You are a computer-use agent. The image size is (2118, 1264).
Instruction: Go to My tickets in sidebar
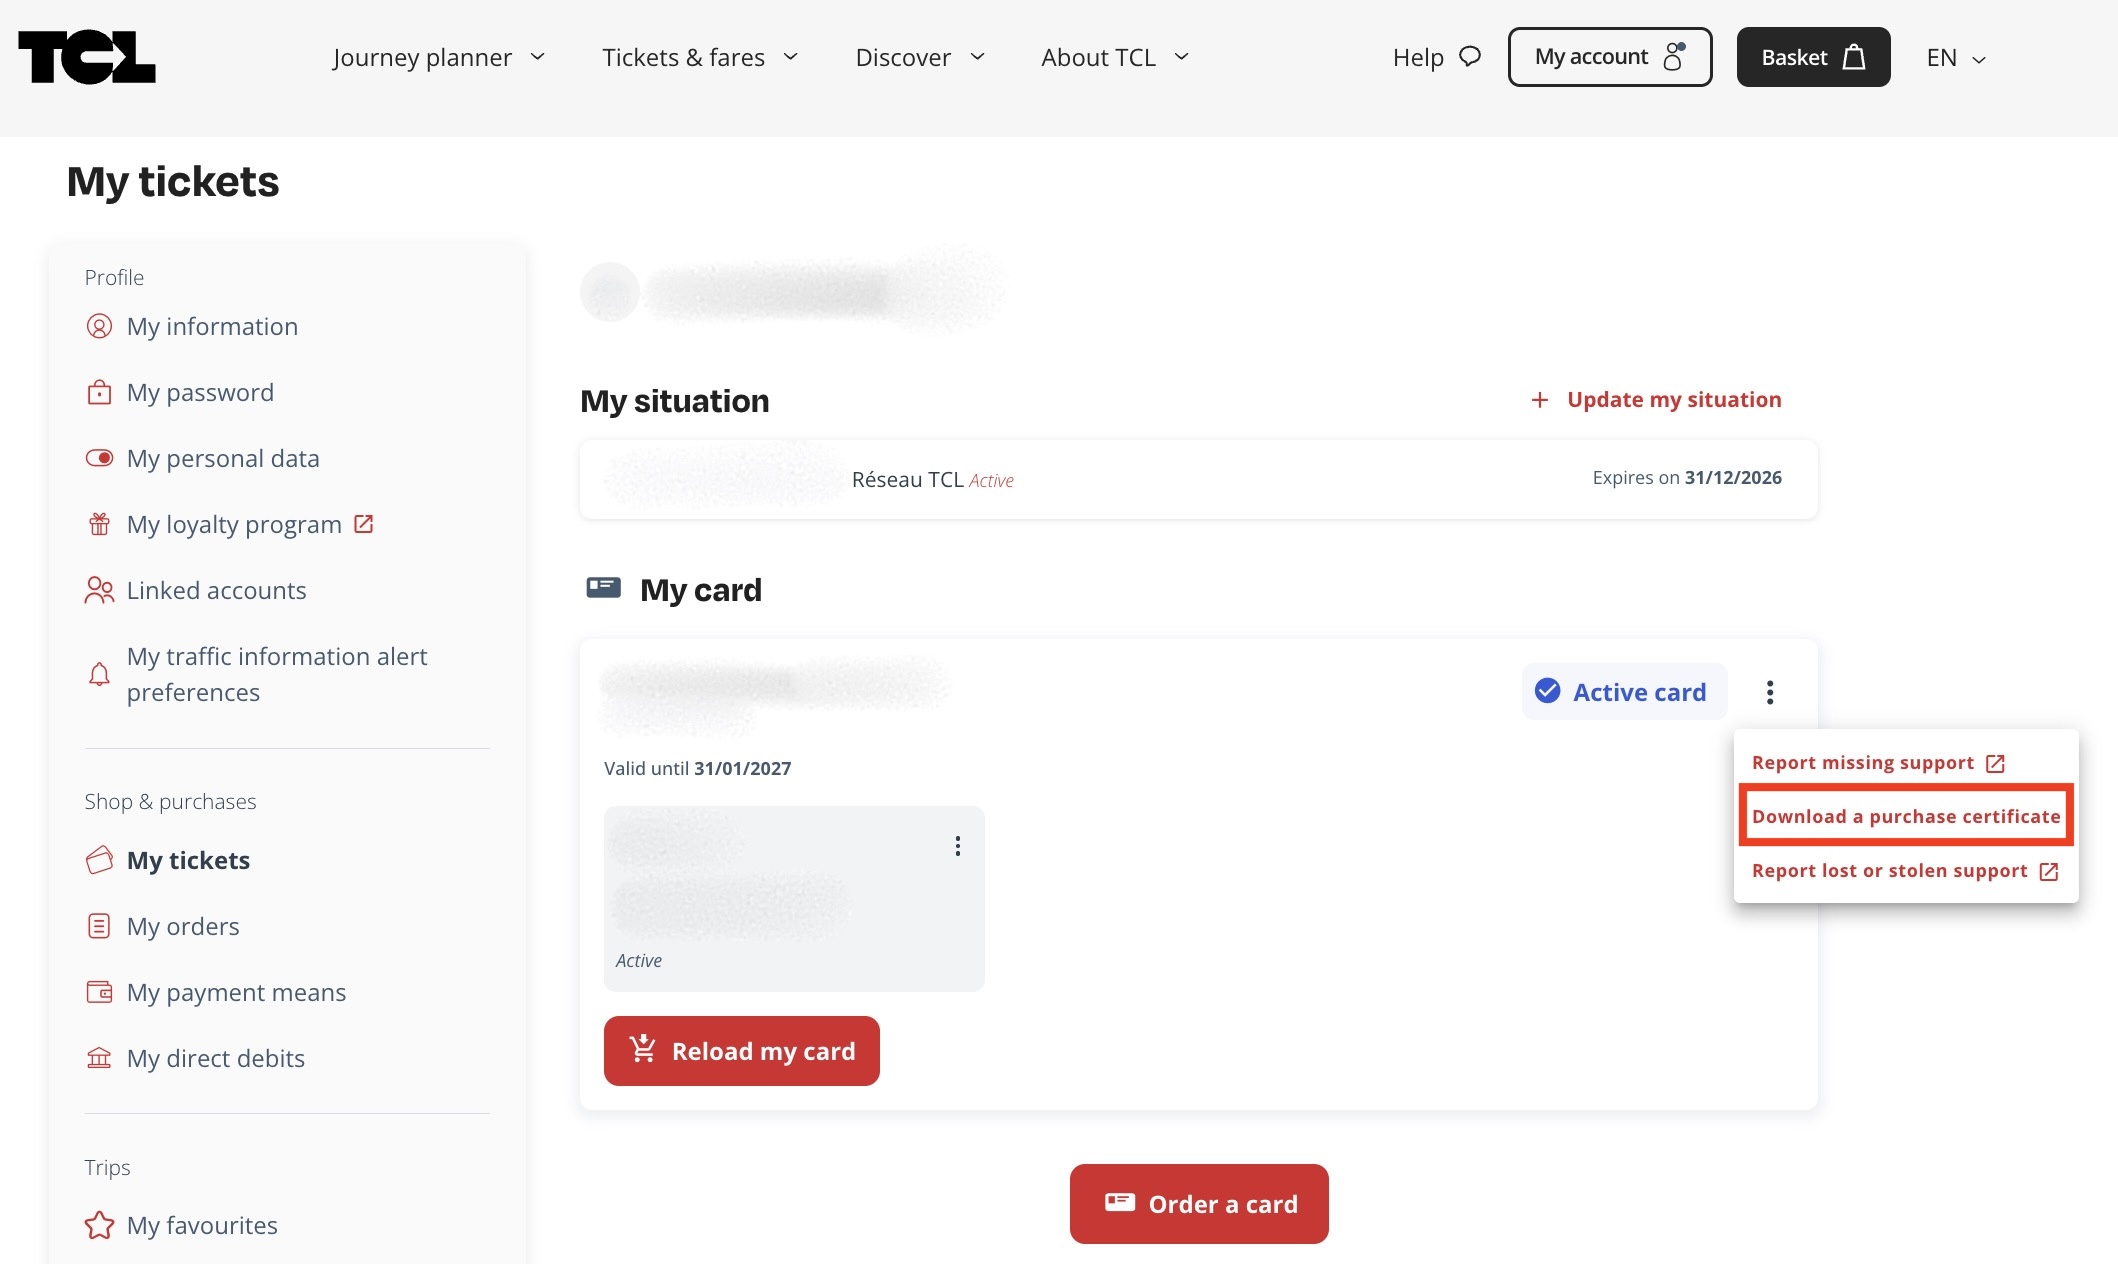pos(188,860)
